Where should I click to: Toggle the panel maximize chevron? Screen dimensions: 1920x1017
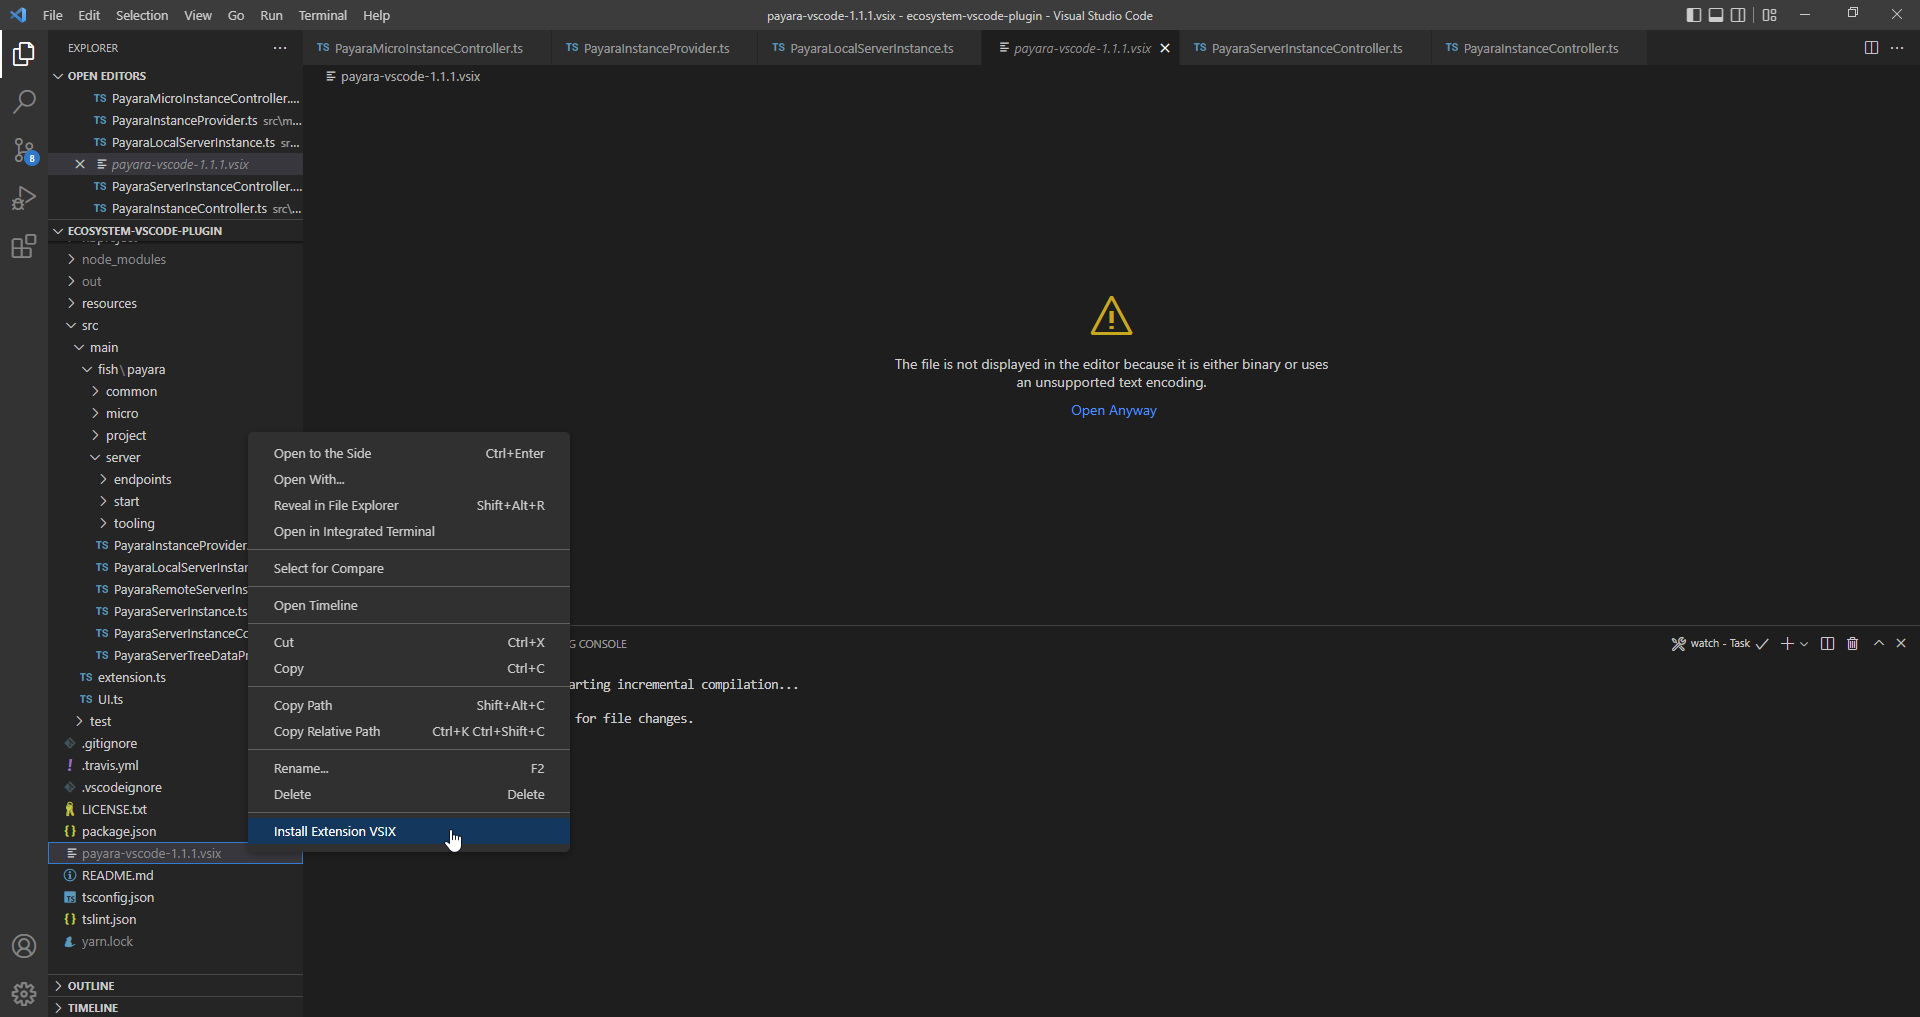click(x=1879, y=643)
